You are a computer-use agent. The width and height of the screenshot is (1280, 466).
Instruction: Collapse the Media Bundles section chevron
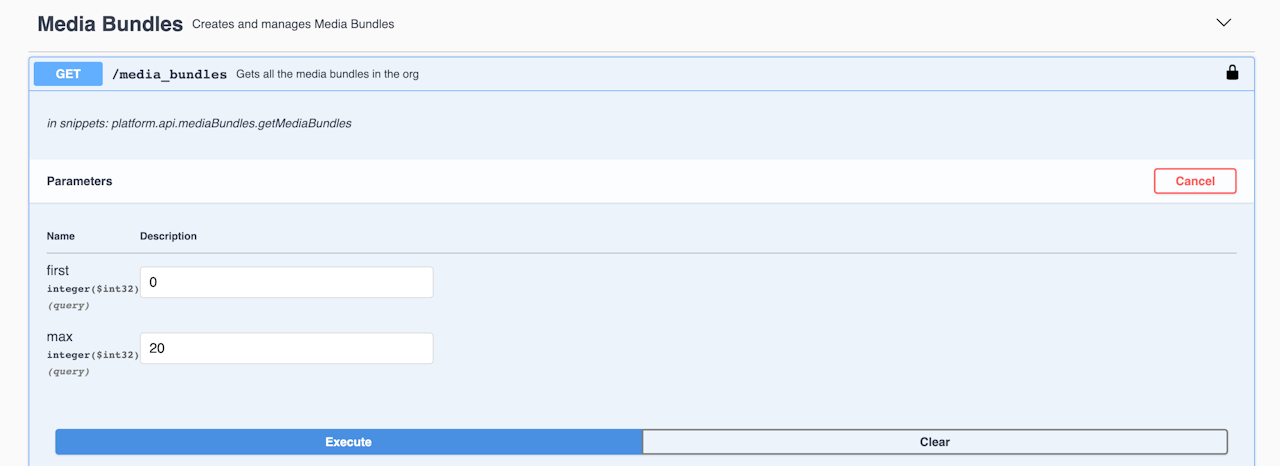[1223, 23]
